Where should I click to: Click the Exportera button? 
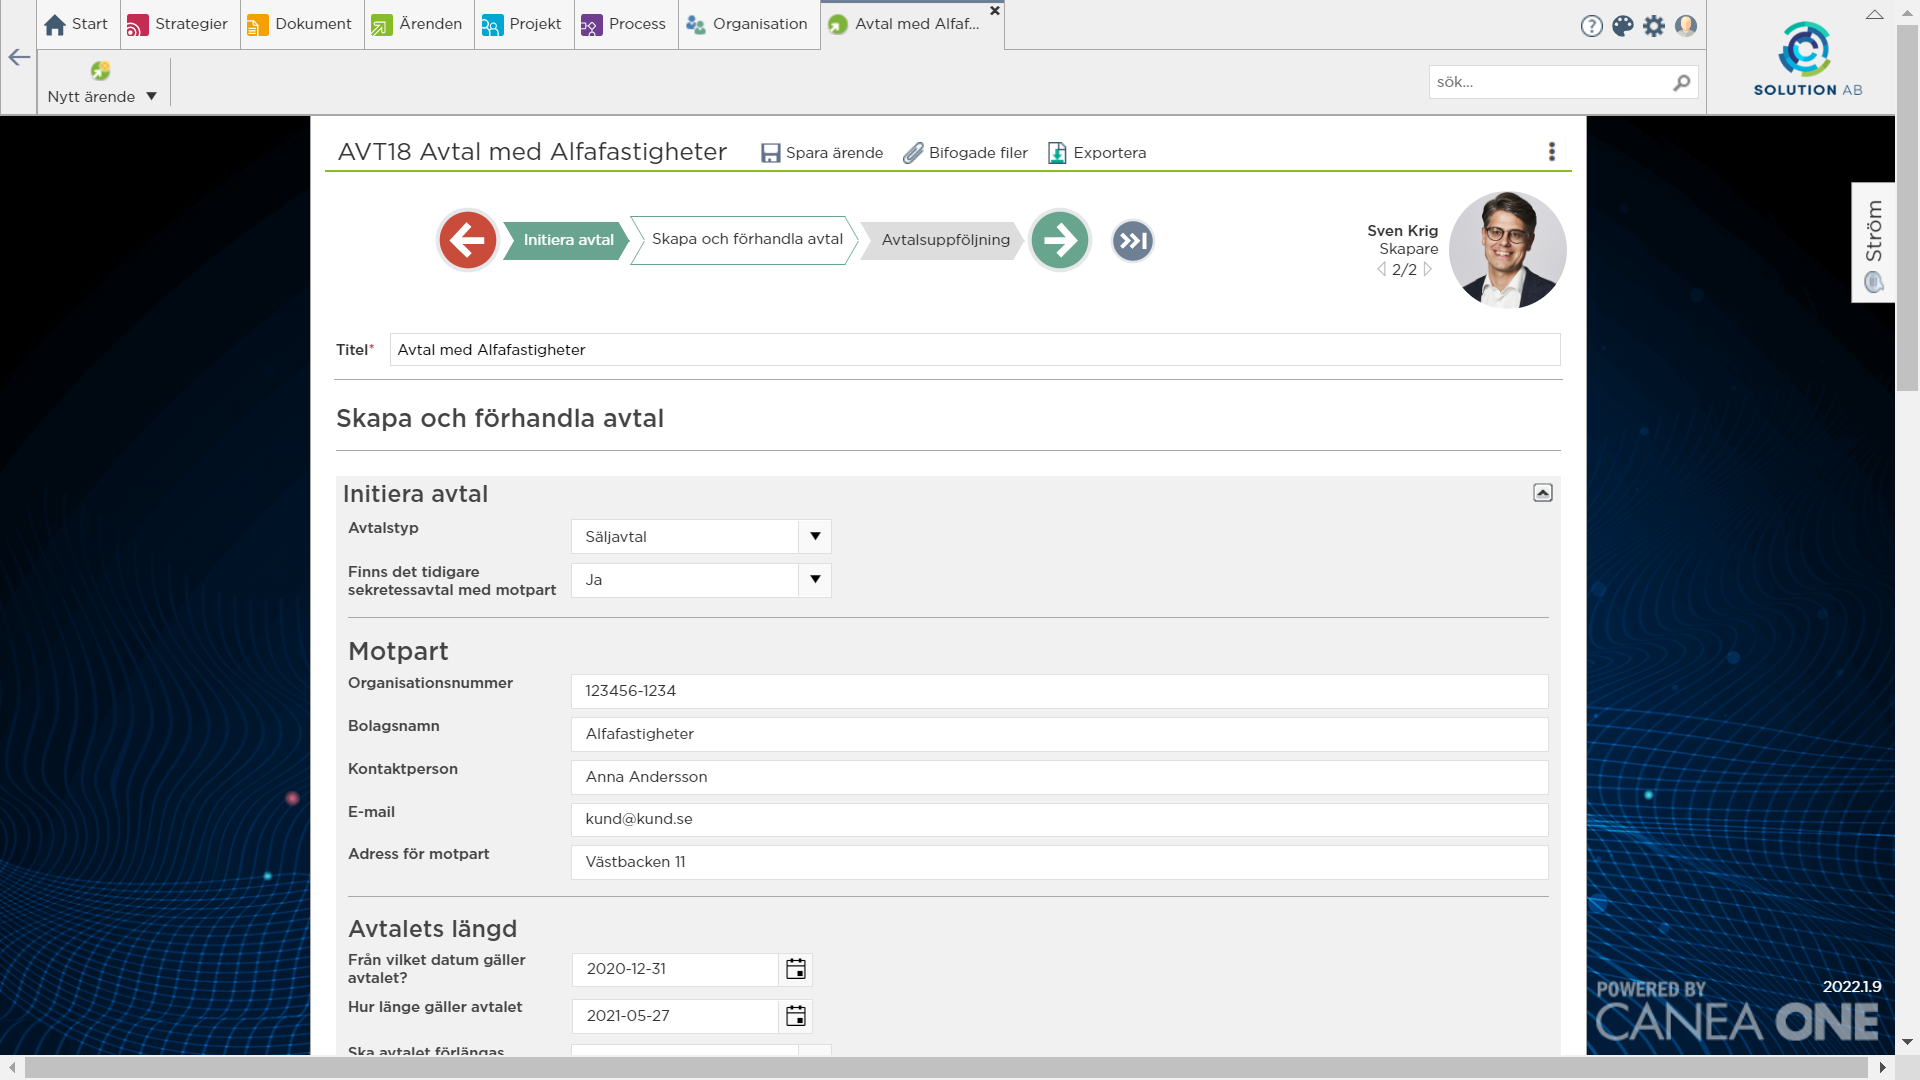click(1097, 153)
